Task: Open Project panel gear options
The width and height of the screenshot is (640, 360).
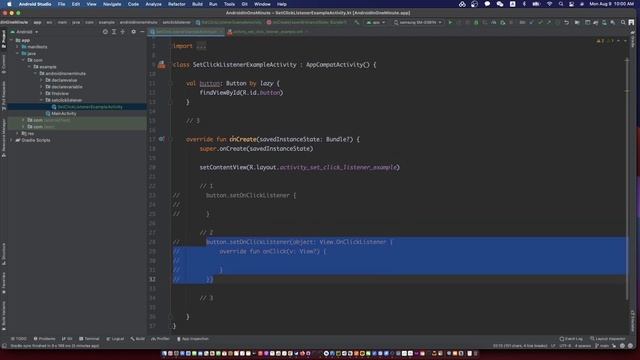Action: tap(133, 31)
